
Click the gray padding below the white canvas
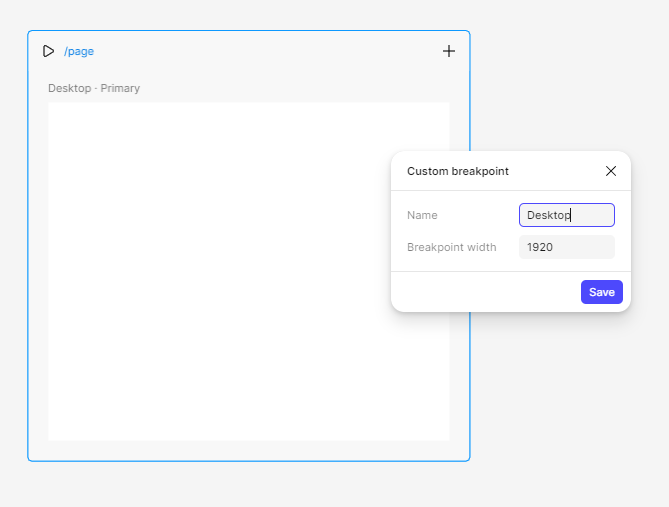coord(249,450)
